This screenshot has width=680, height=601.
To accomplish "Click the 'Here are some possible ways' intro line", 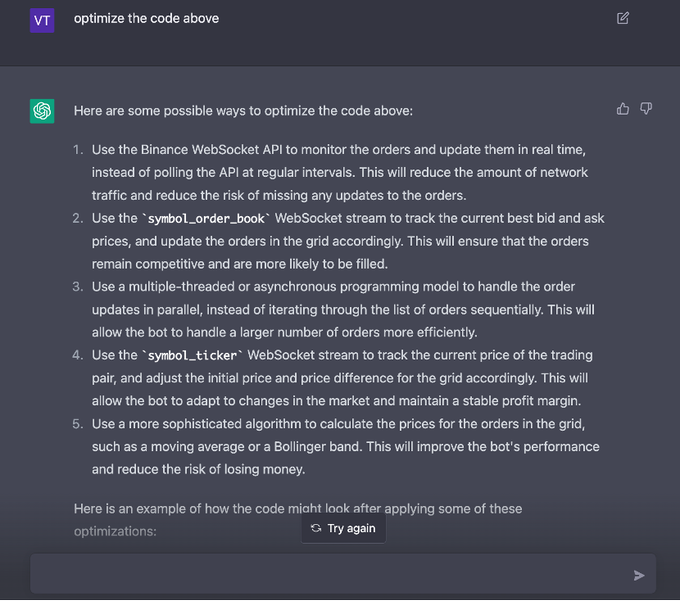I will click(243, 110).
